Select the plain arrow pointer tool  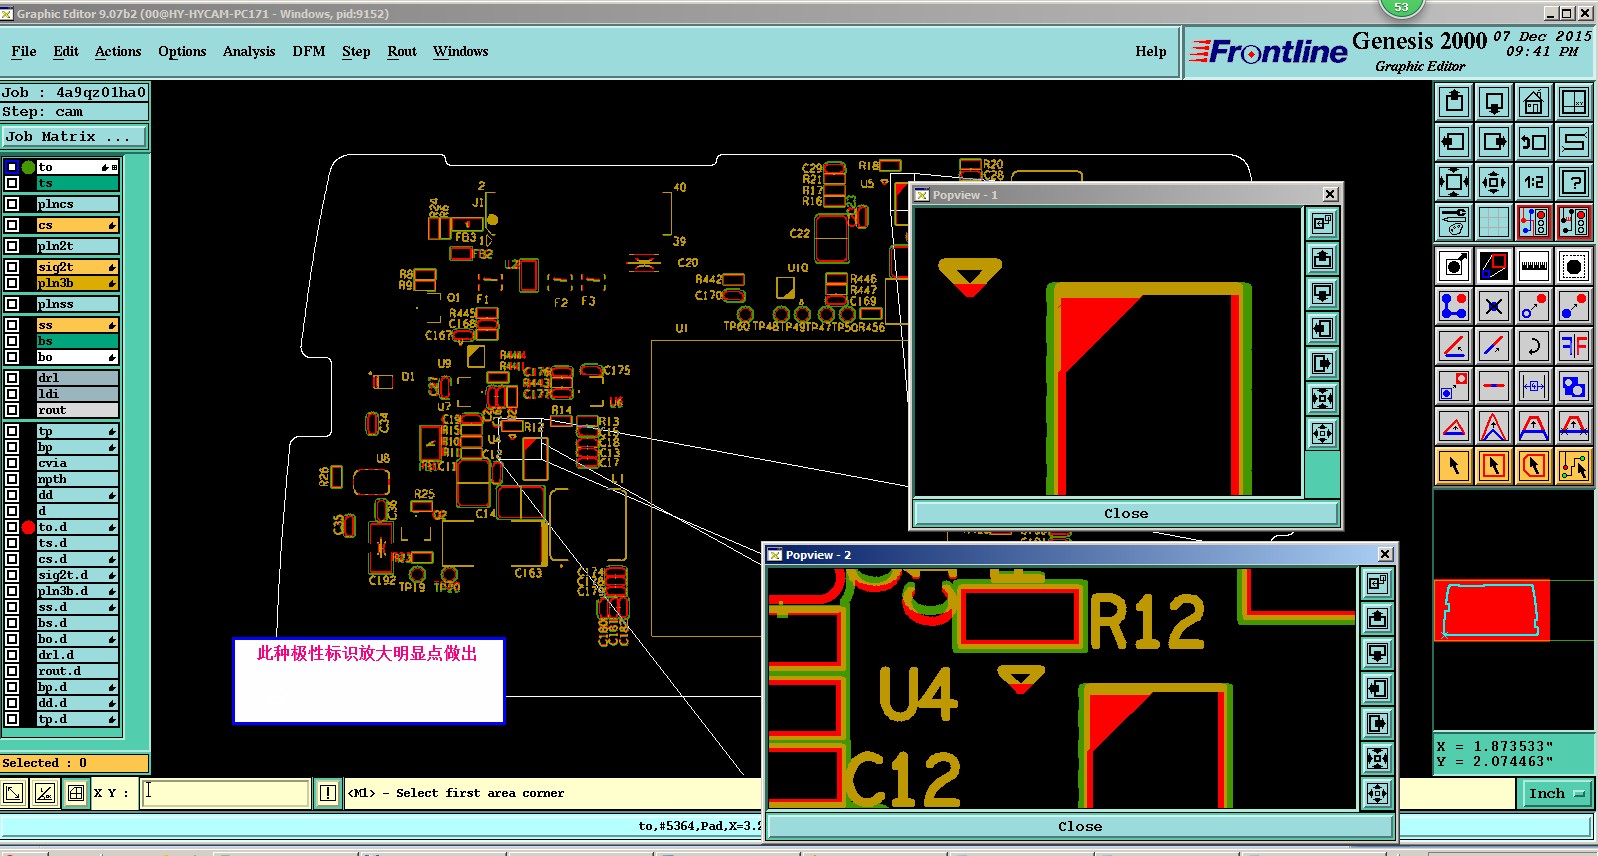(1454, 466)
